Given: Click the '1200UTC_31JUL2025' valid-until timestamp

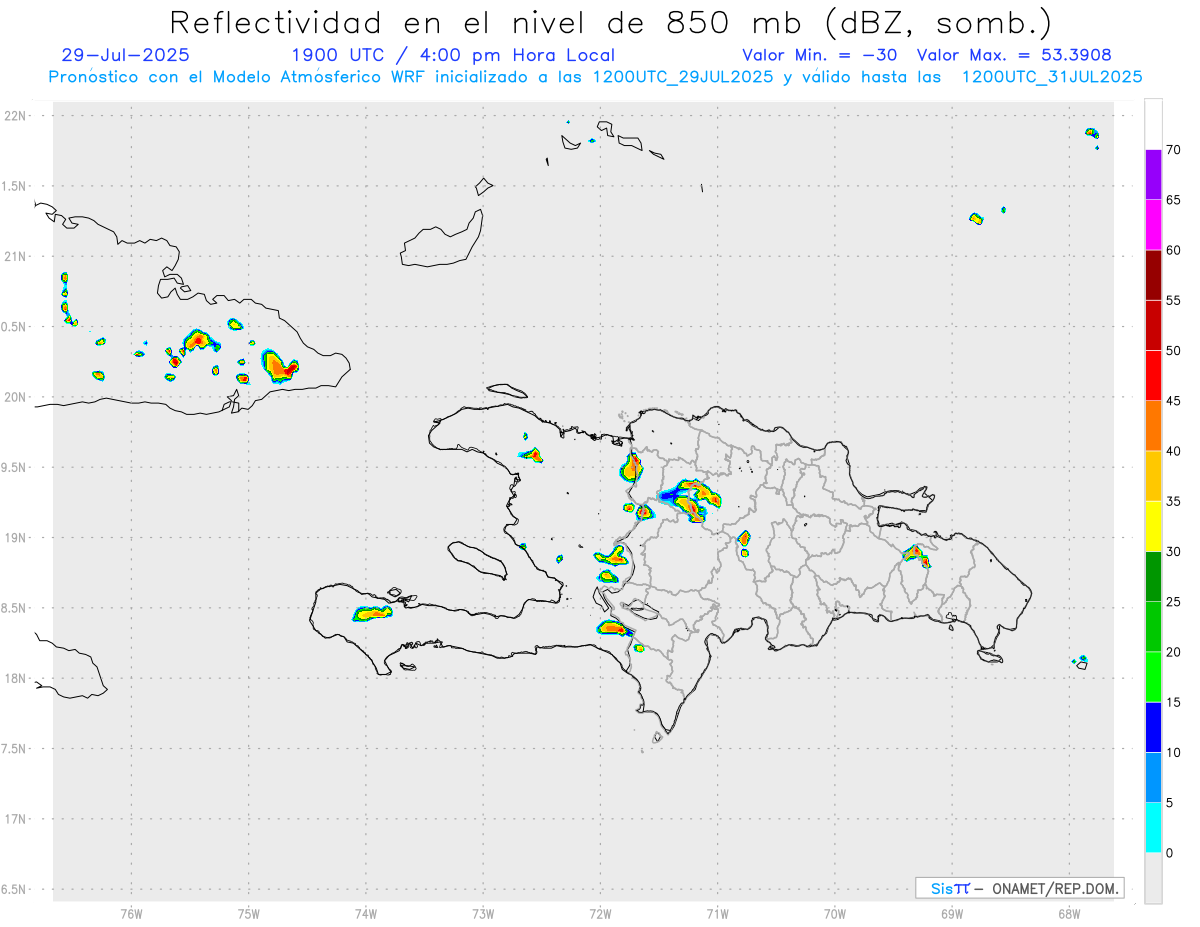Looking at the screenshot, I should (1052, 77).
